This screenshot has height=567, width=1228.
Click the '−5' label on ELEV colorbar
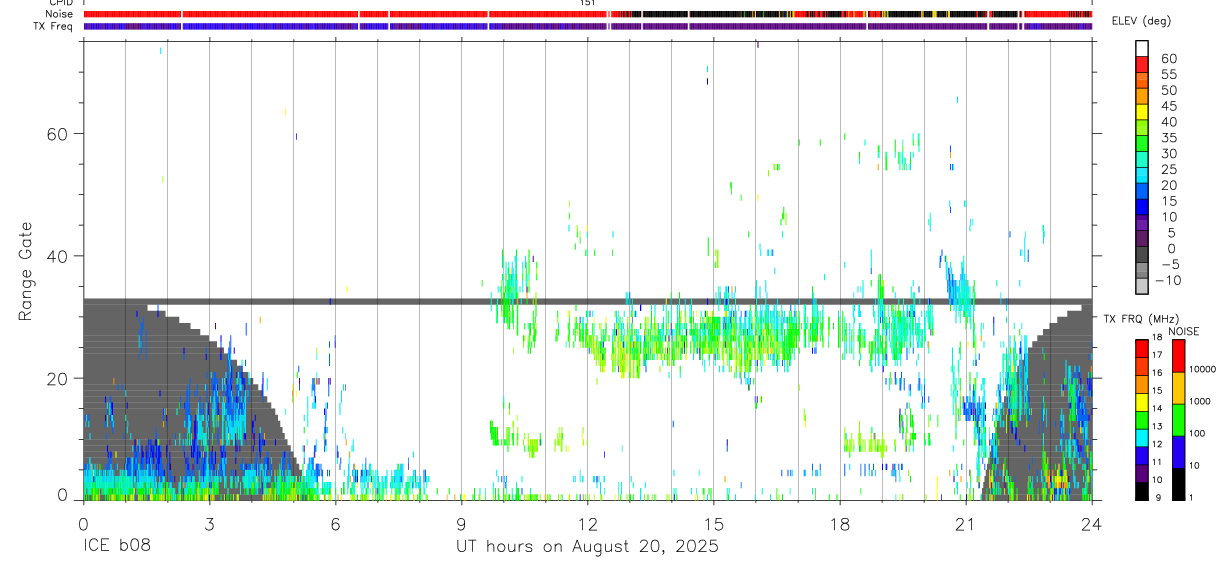[1169, 264]
